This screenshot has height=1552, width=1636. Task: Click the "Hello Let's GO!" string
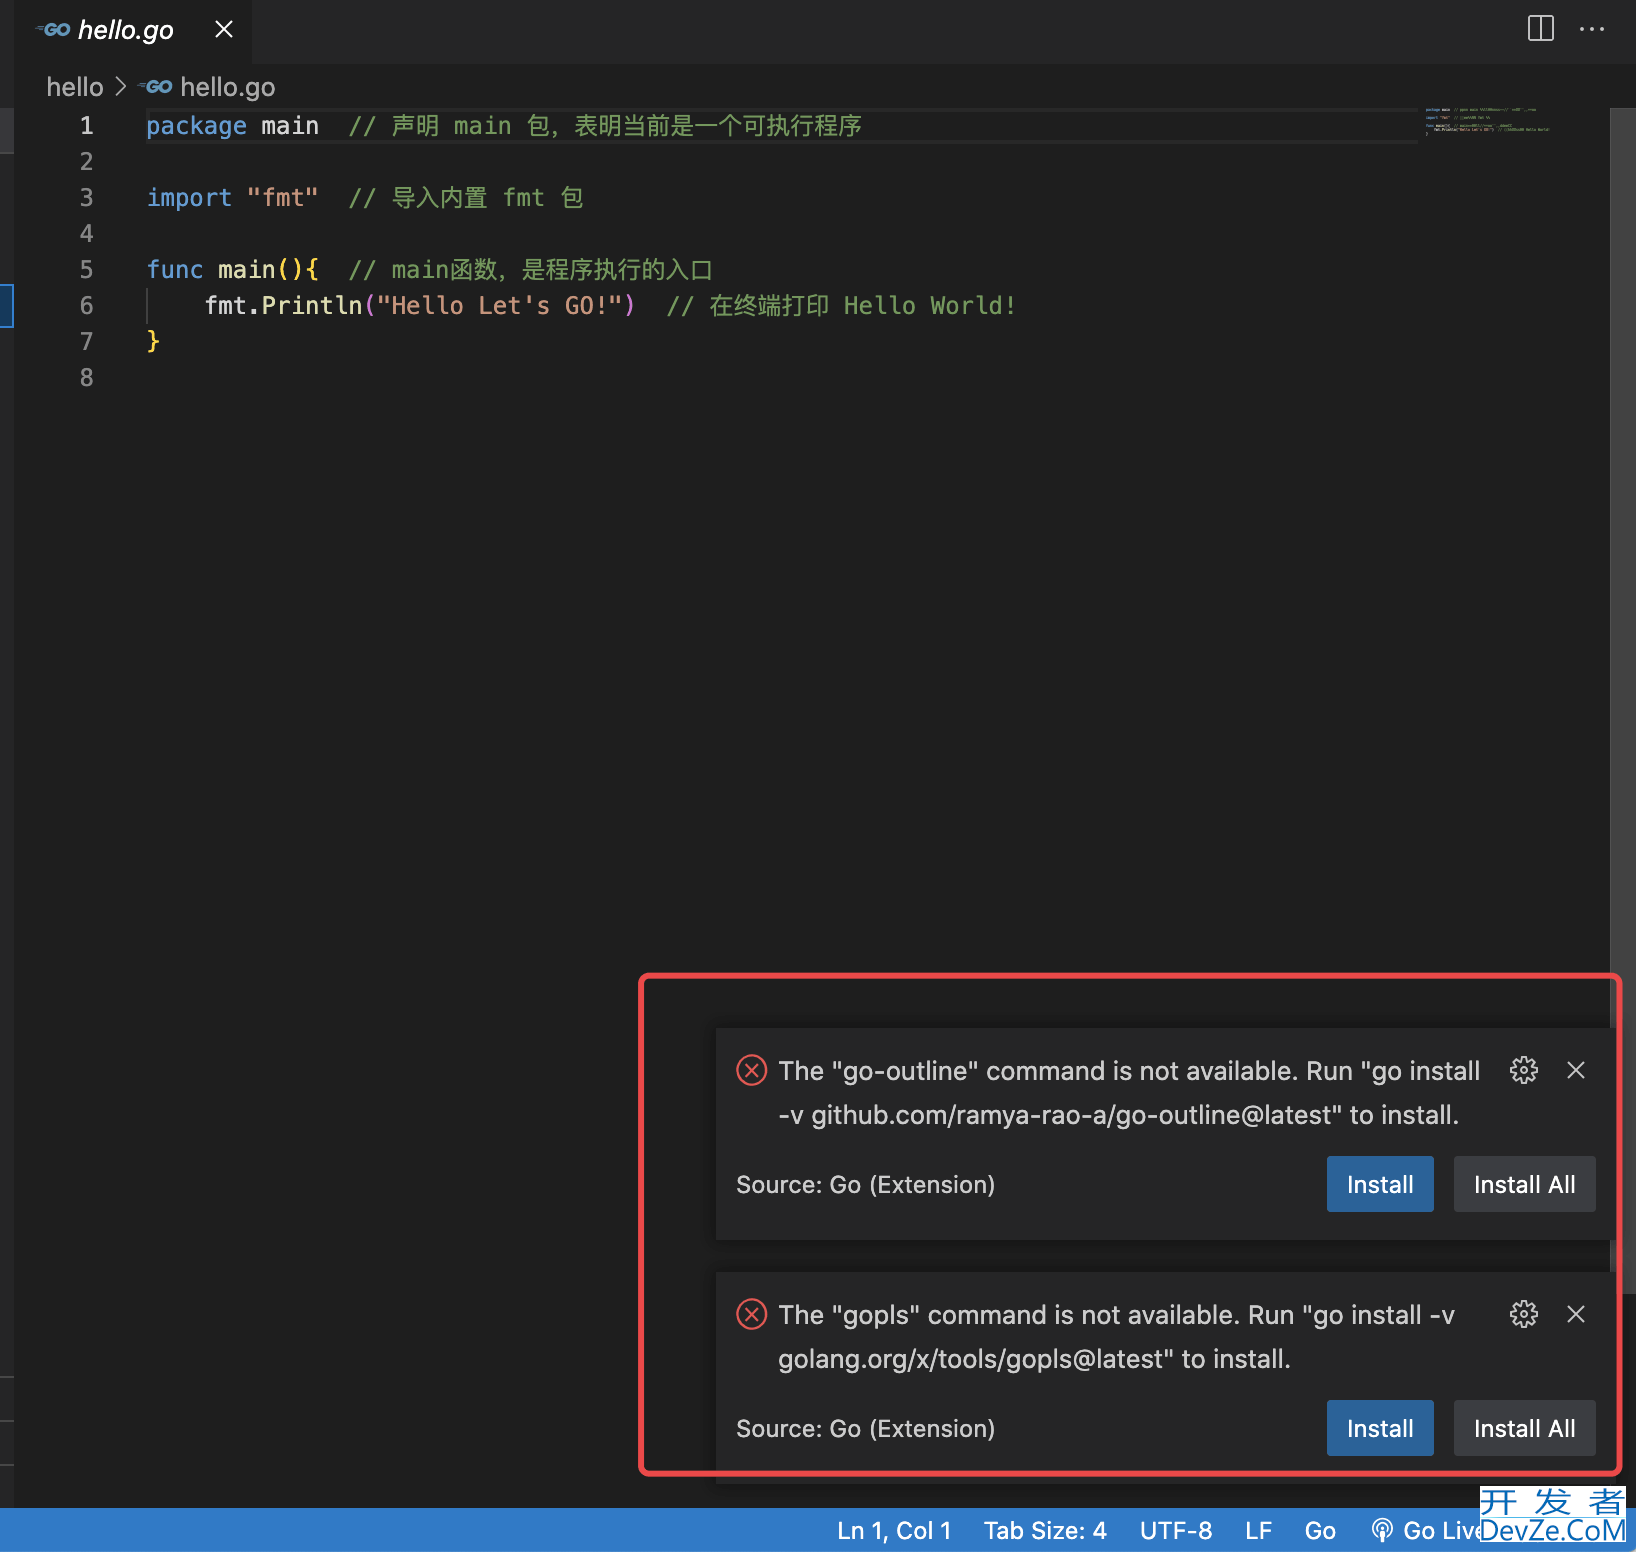(x=500, y=306)
